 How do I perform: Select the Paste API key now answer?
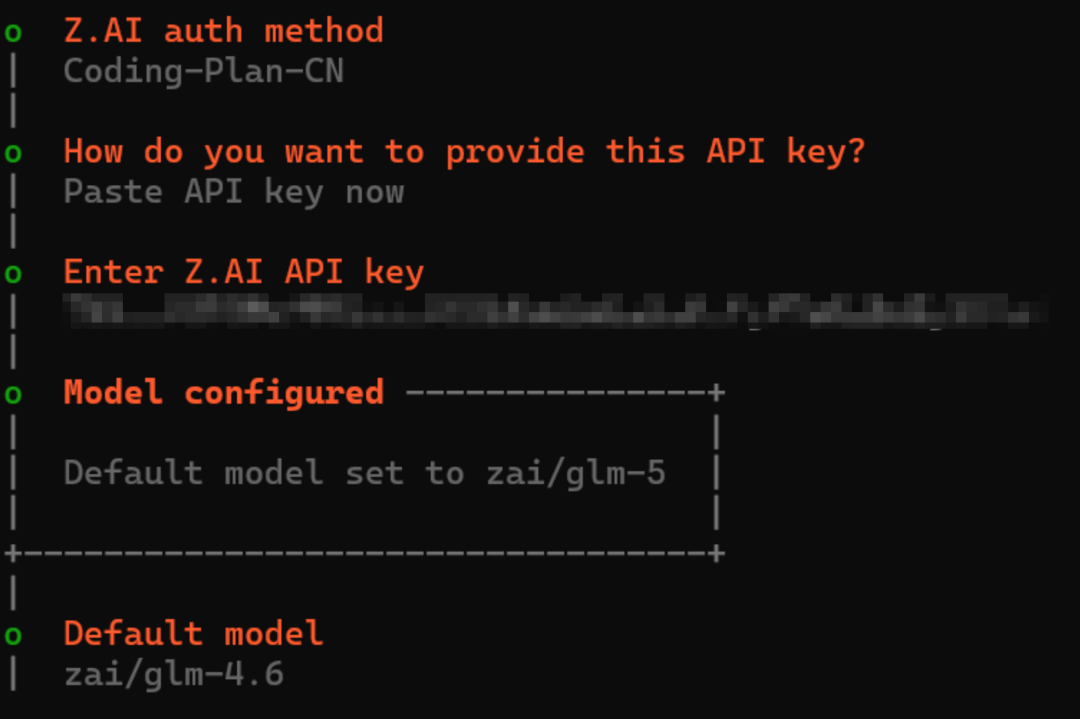tap(233, 192)
